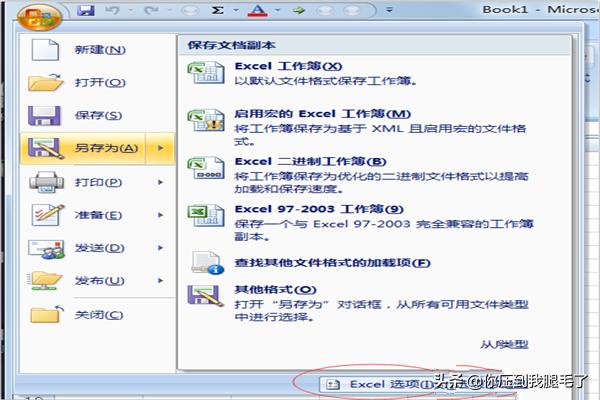Expand the 发送 submenu arrow

(x=160, y=248)
